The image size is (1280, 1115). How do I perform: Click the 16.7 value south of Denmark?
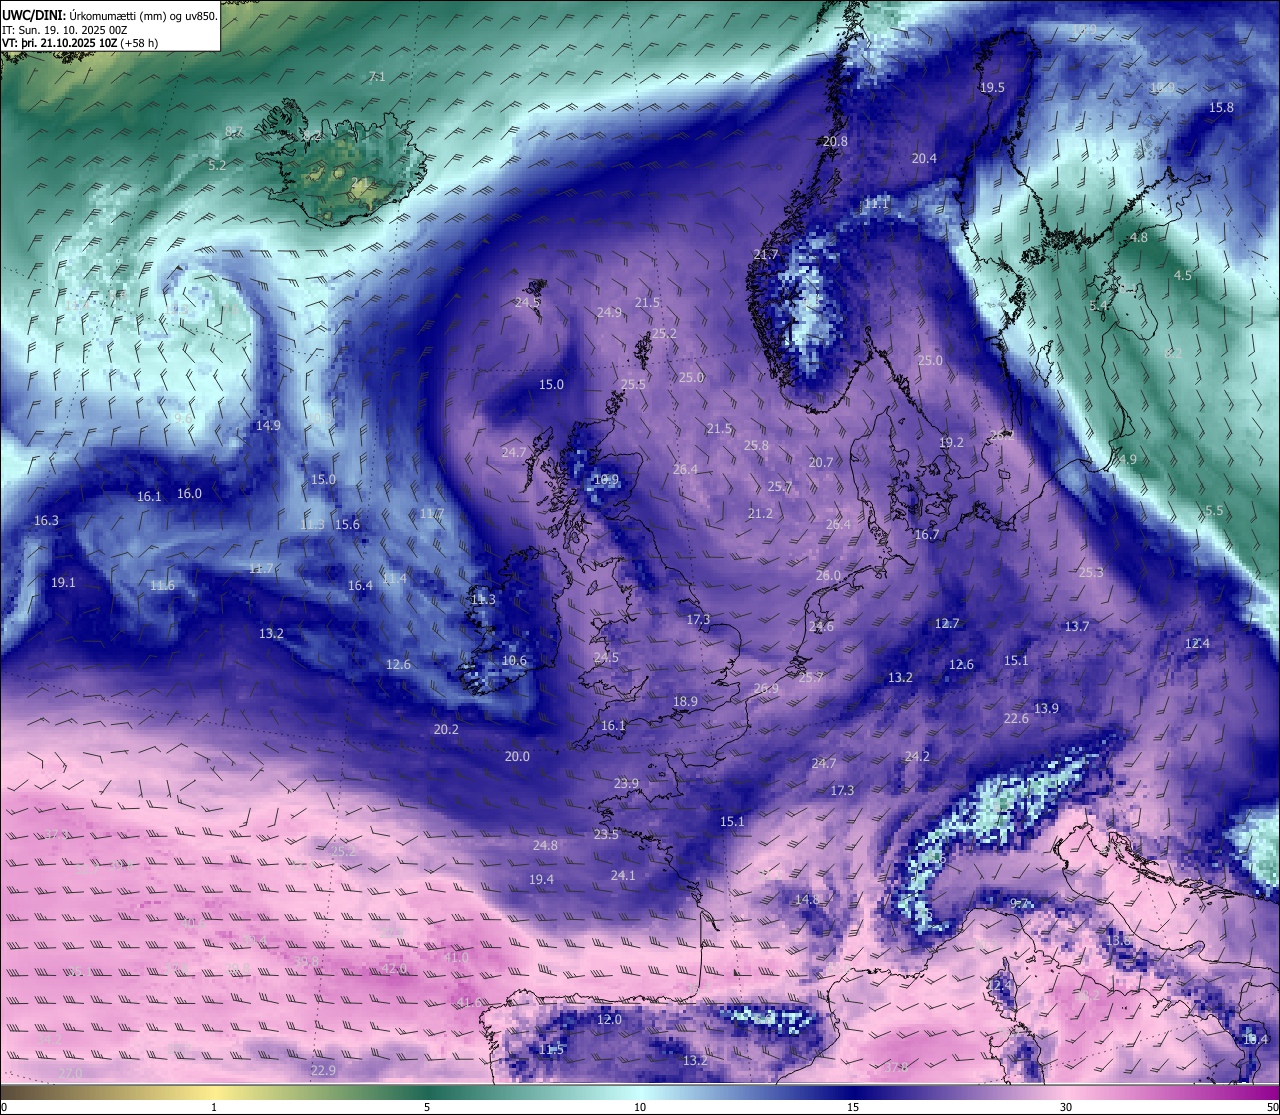tap(927, 535)
